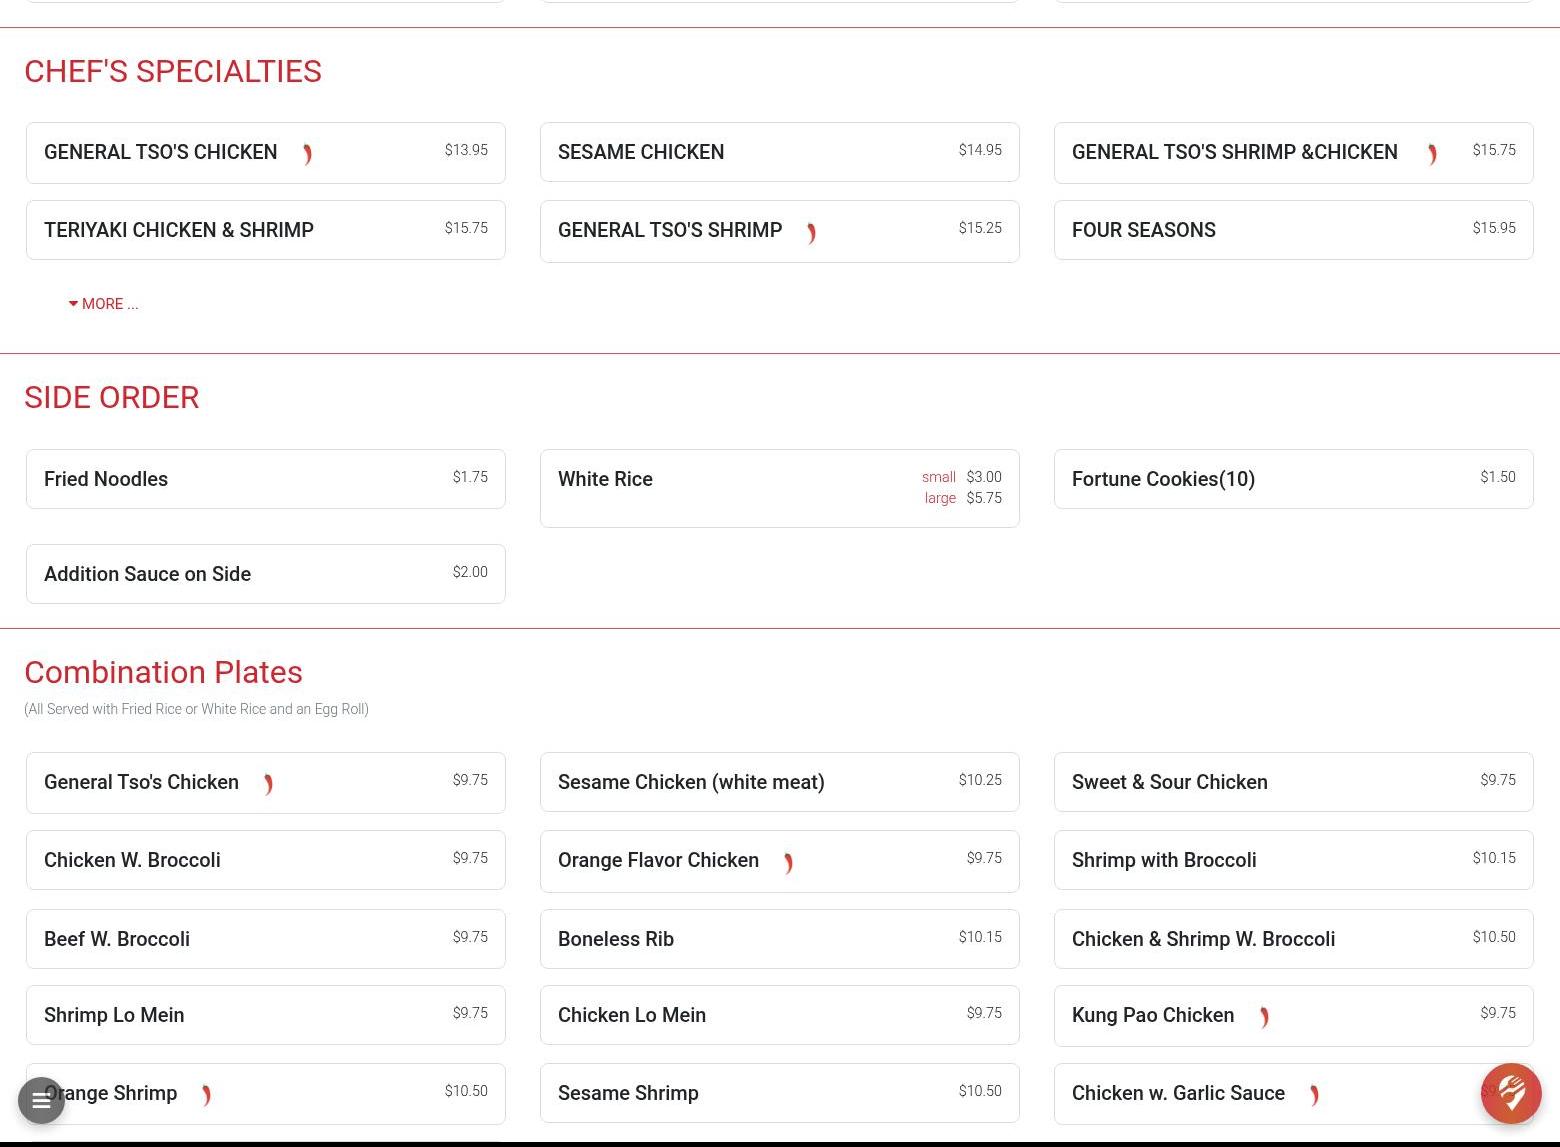Choose Boneless Rib combination plate
1560x1147 pixels.
[x=780, y=939]
